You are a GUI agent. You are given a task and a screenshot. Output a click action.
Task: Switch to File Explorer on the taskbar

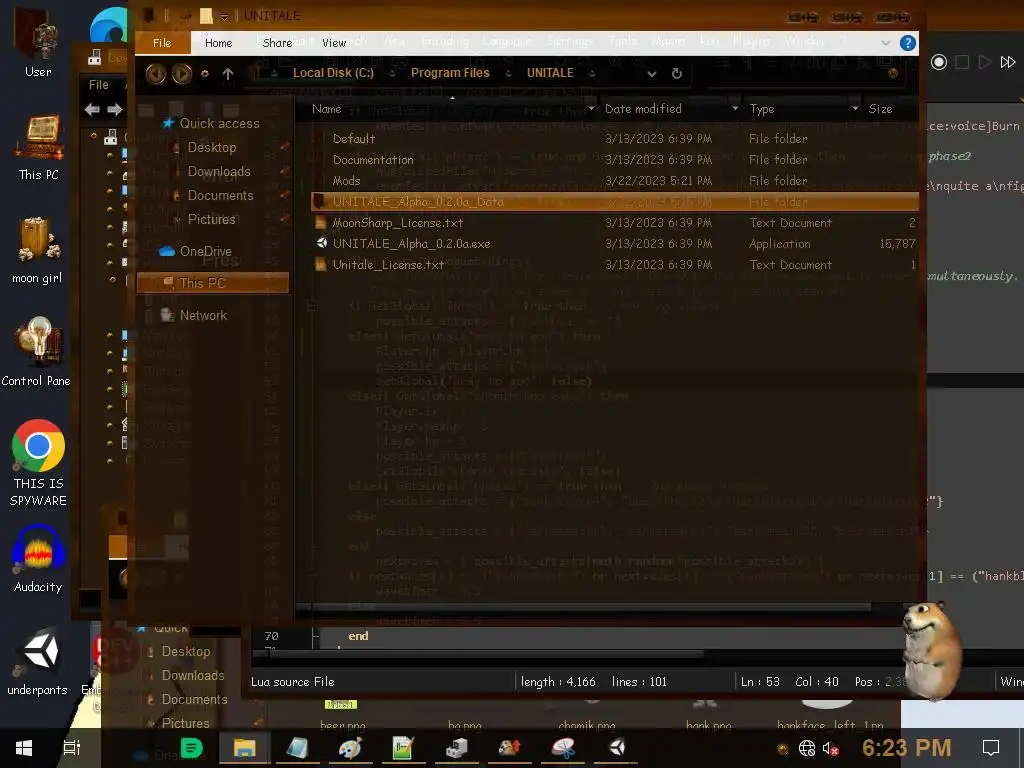[x=244, y=748]
